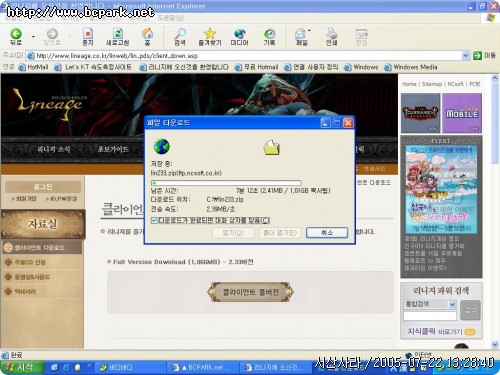The height and width of the screenshot is (375, 500).
Task: Open the Tournament banner thumbnail
Action: (x=420, y=113)
